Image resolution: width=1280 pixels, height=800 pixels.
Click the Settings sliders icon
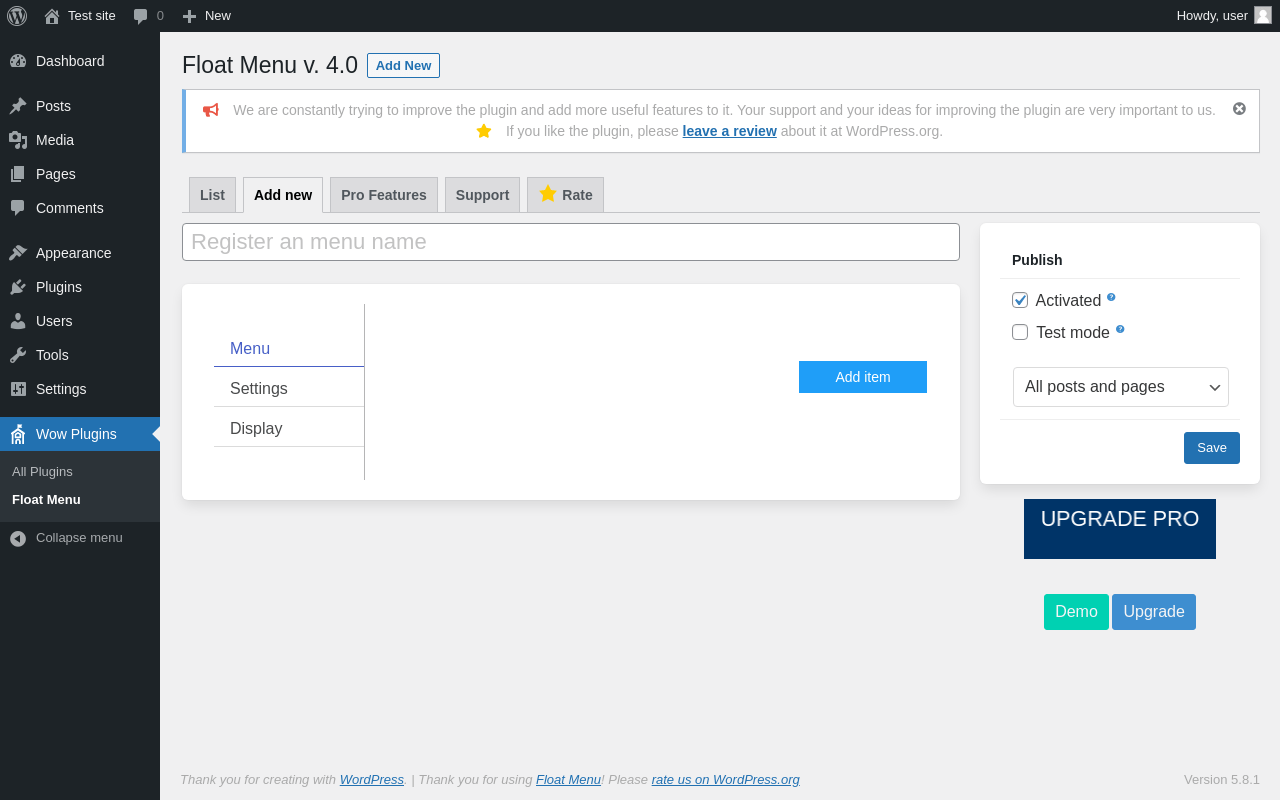click(18, 389)
